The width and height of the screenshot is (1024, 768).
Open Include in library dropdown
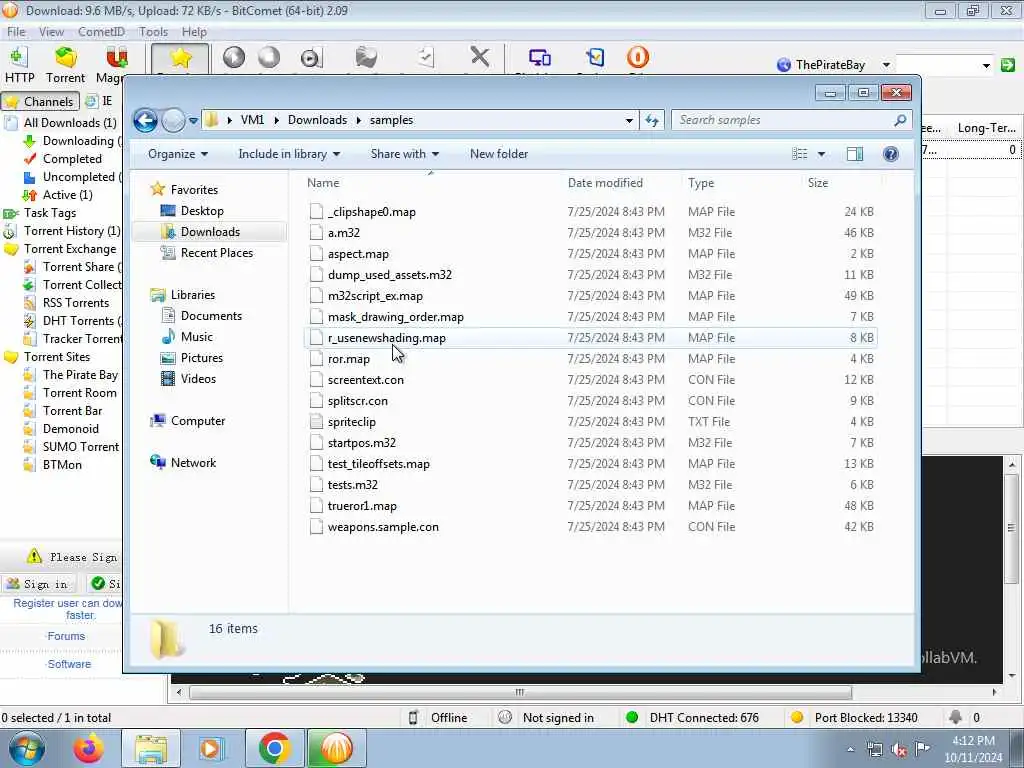pyautogui.click(x=289, y=154)
